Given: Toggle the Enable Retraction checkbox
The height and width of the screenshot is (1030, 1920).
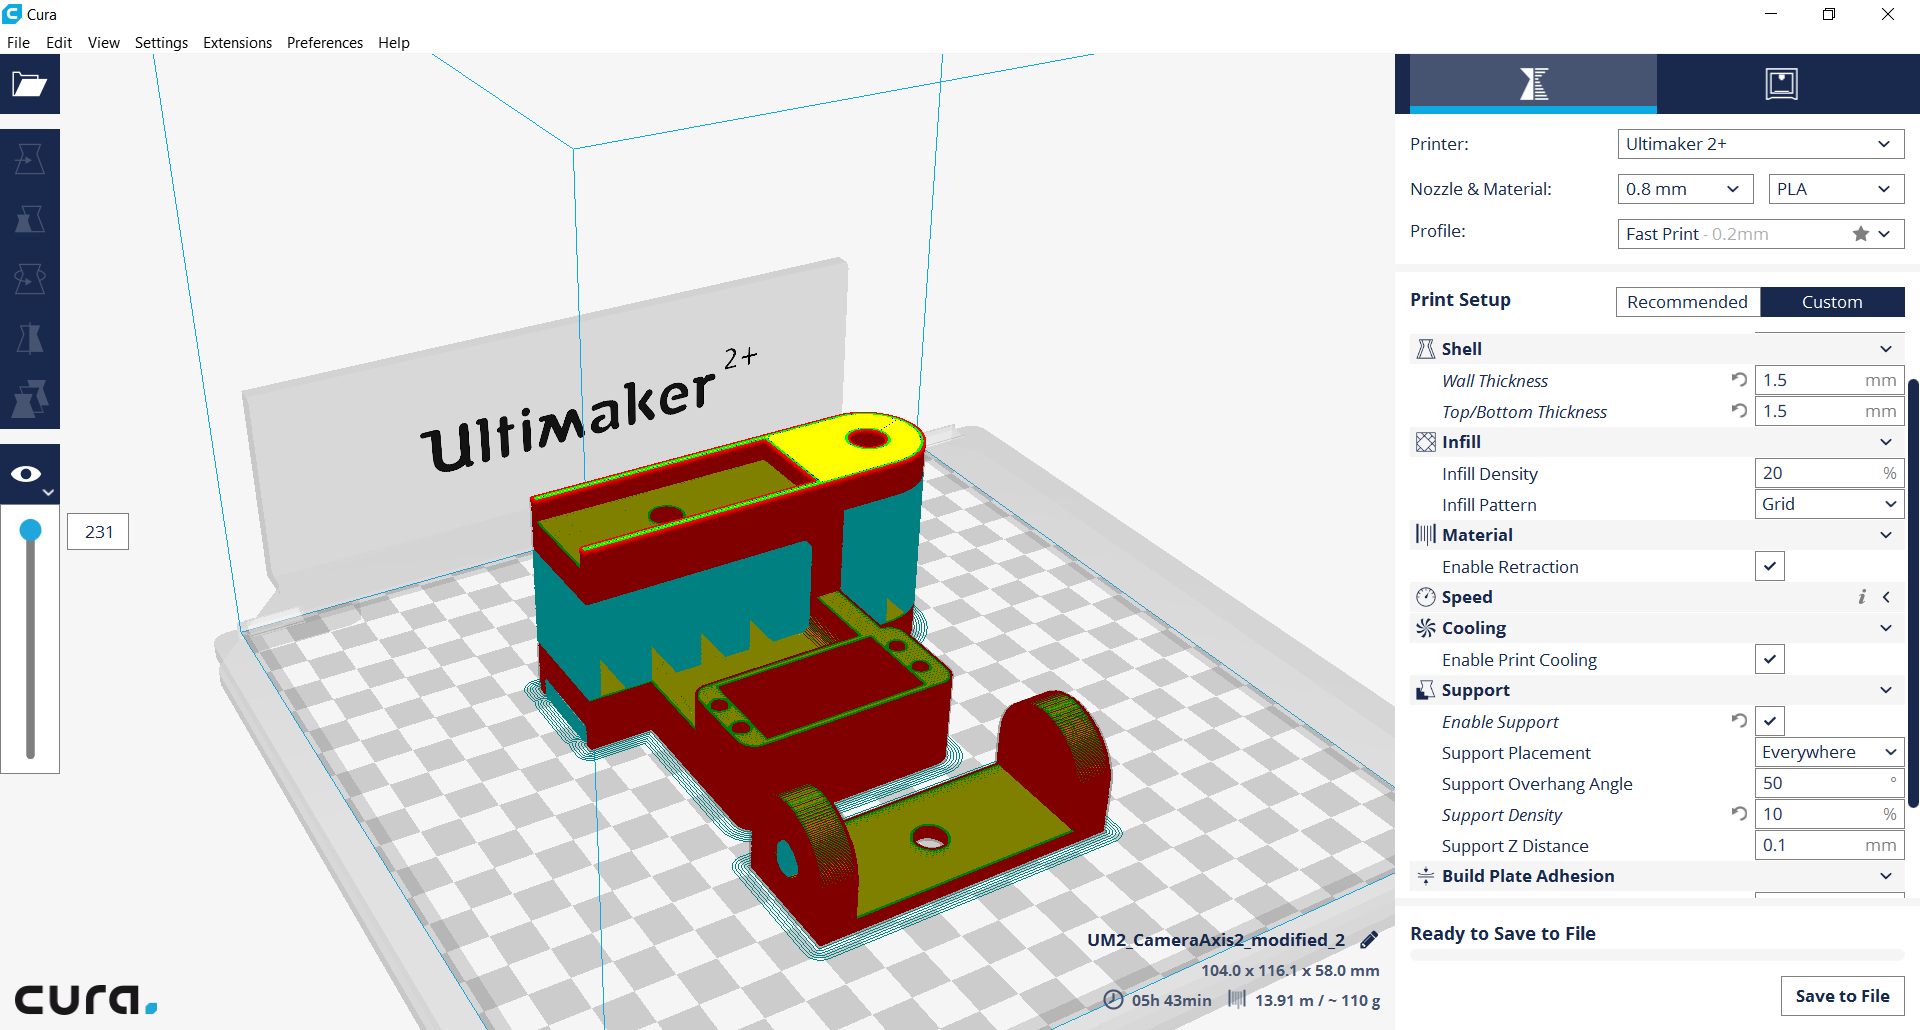Looking at the screenshot, I should pyautogui.click(x=1770, y=566).
